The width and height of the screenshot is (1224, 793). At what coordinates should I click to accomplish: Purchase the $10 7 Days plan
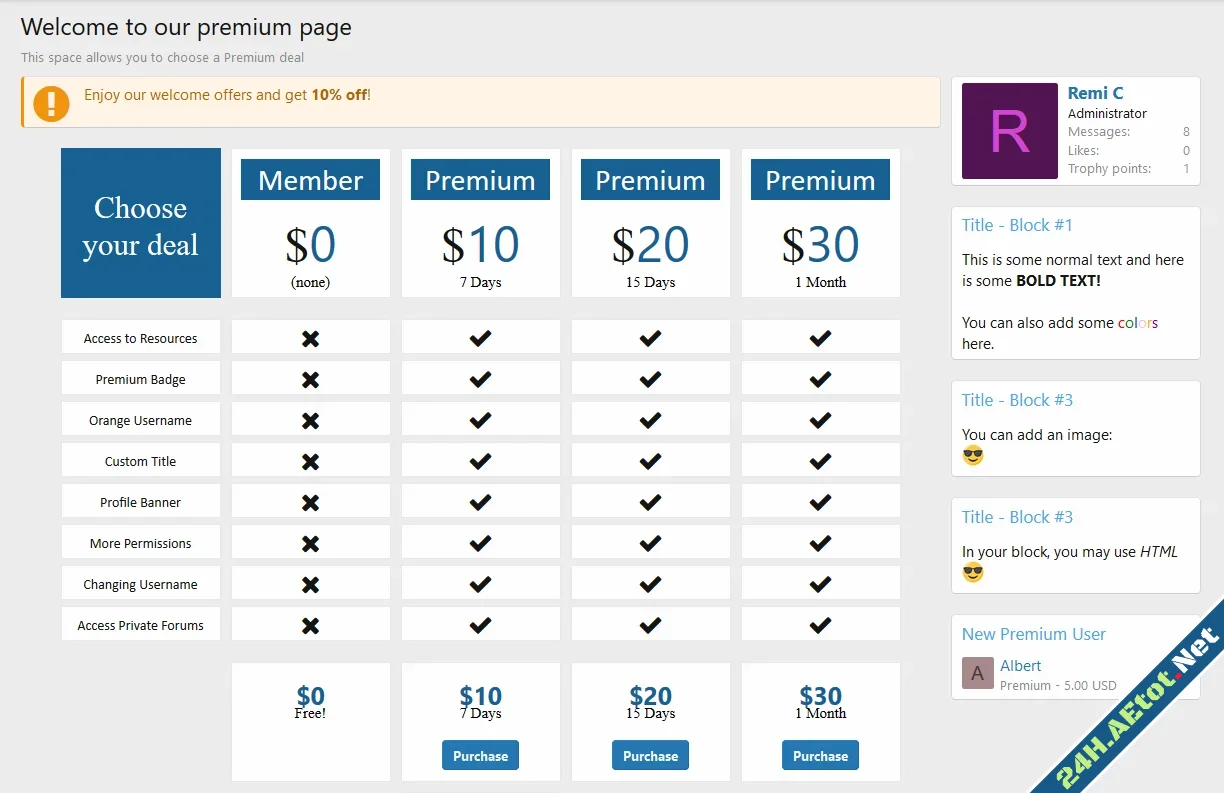click(x=480, y=755)
